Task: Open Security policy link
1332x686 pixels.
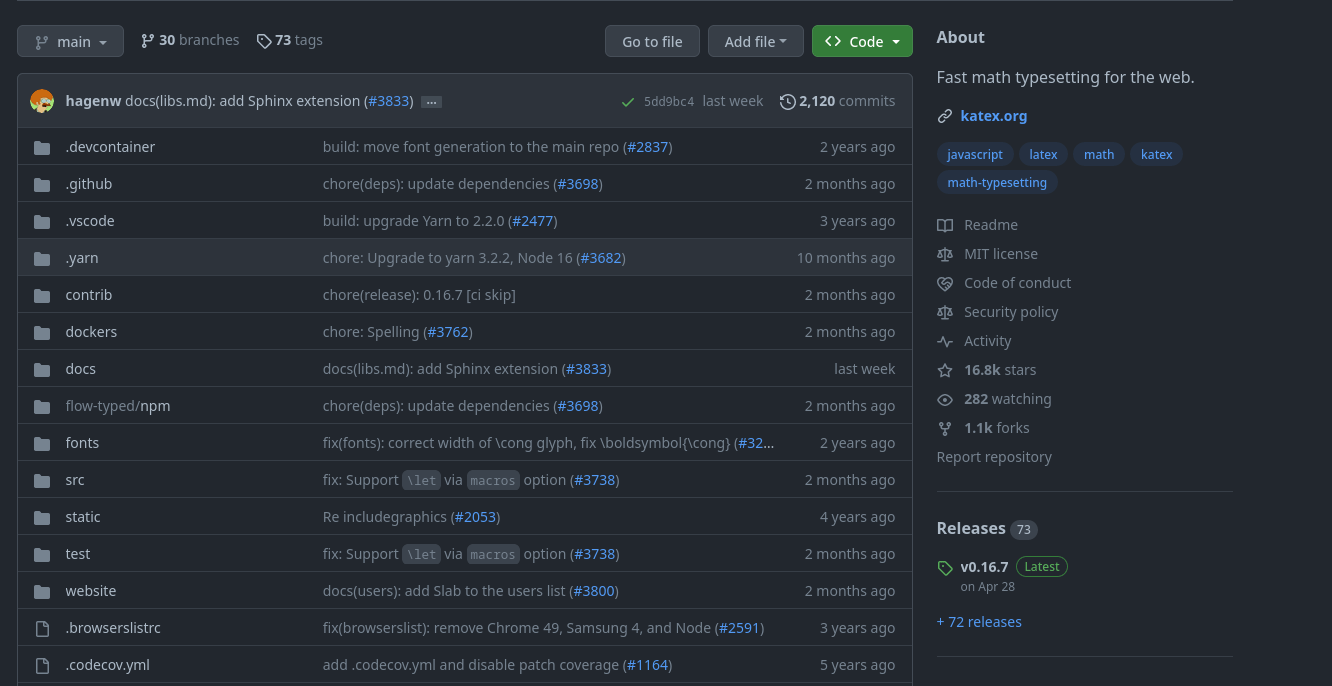Action: 998,312
